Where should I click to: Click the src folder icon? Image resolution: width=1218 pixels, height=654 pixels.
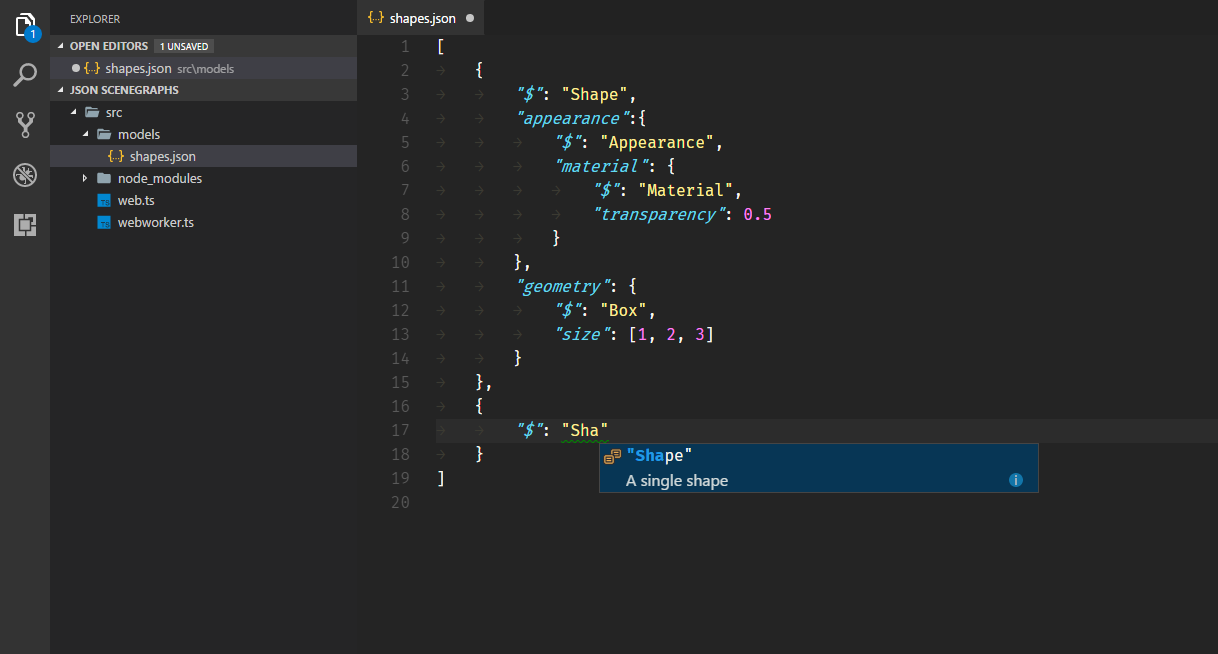[92, 112]
